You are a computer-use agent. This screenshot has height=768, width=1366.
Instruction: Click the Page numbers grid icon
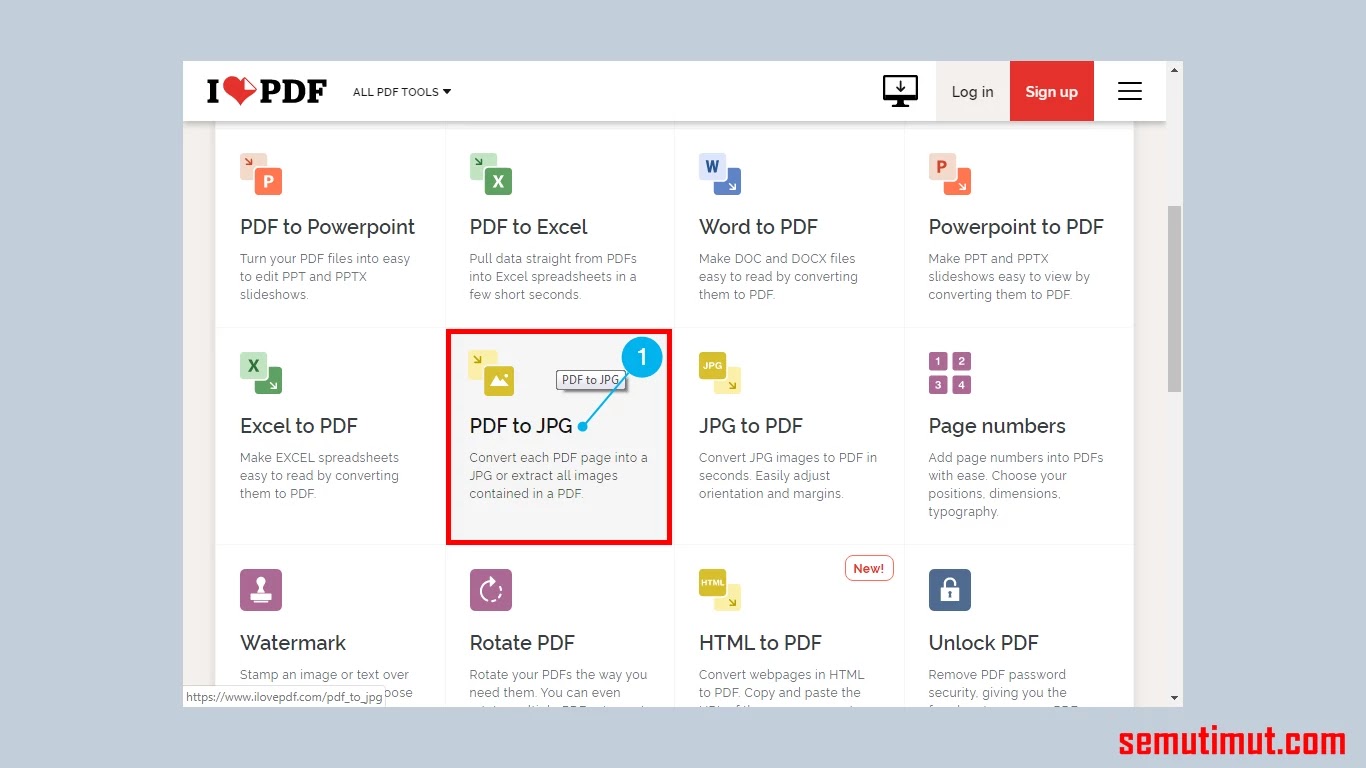pyautogui.click(x=950, y=373)
